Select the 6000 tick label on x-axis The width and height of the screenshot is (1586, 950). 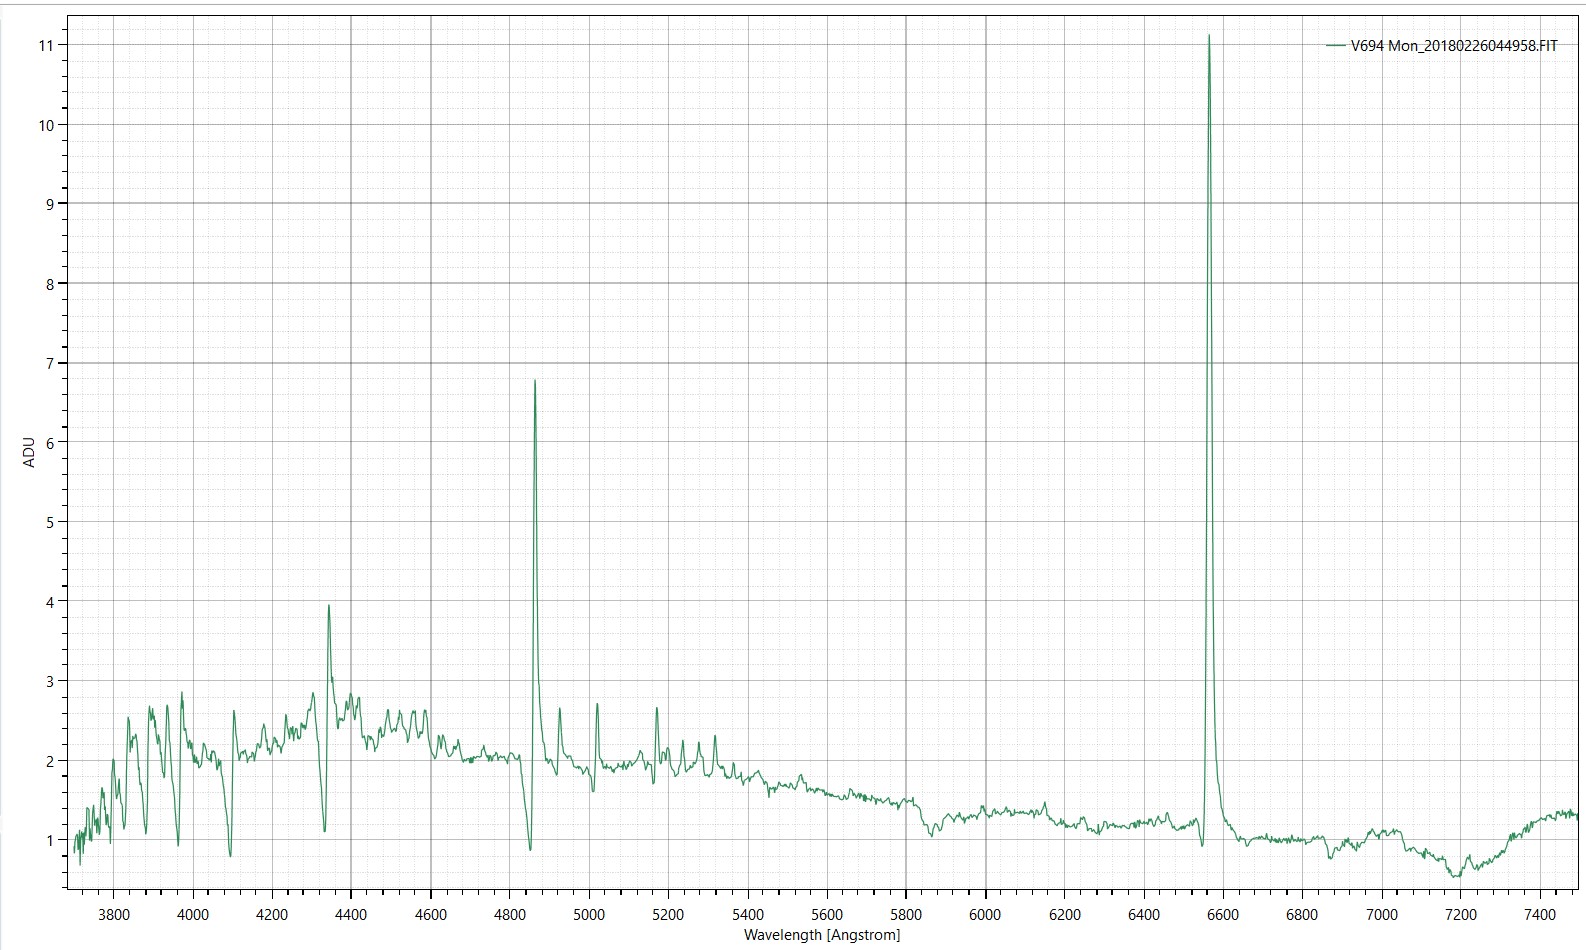tap(985, 914)
